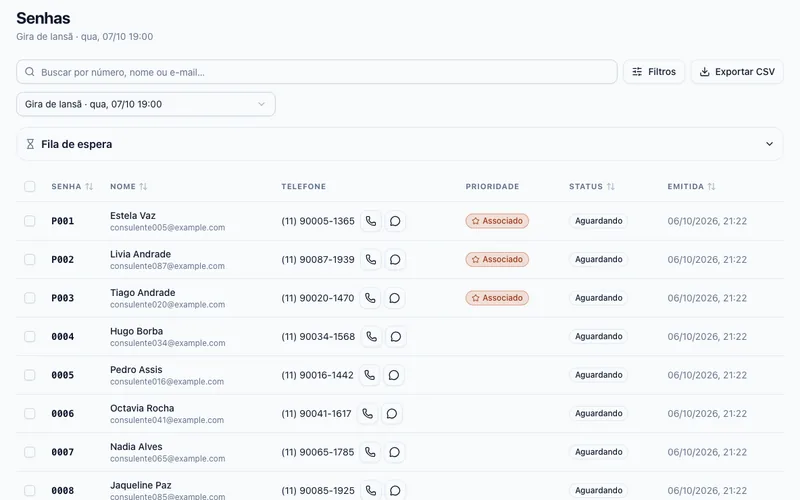Call Pedro Assis using phone icon
800x500 pixels.
pos(370,375)
